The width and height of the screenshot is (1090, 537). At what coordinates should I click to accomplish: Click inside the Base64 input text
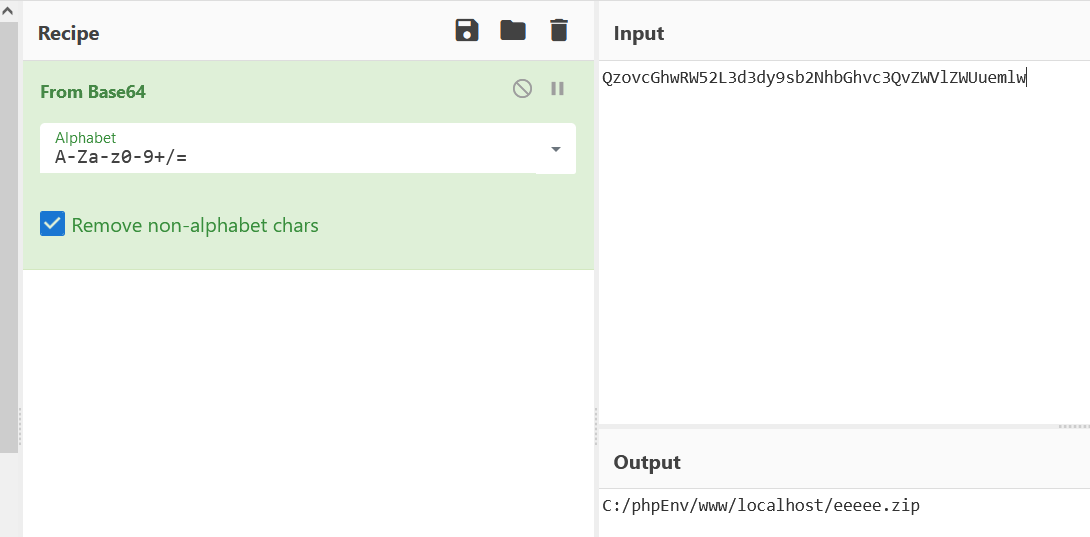point(814,78)
